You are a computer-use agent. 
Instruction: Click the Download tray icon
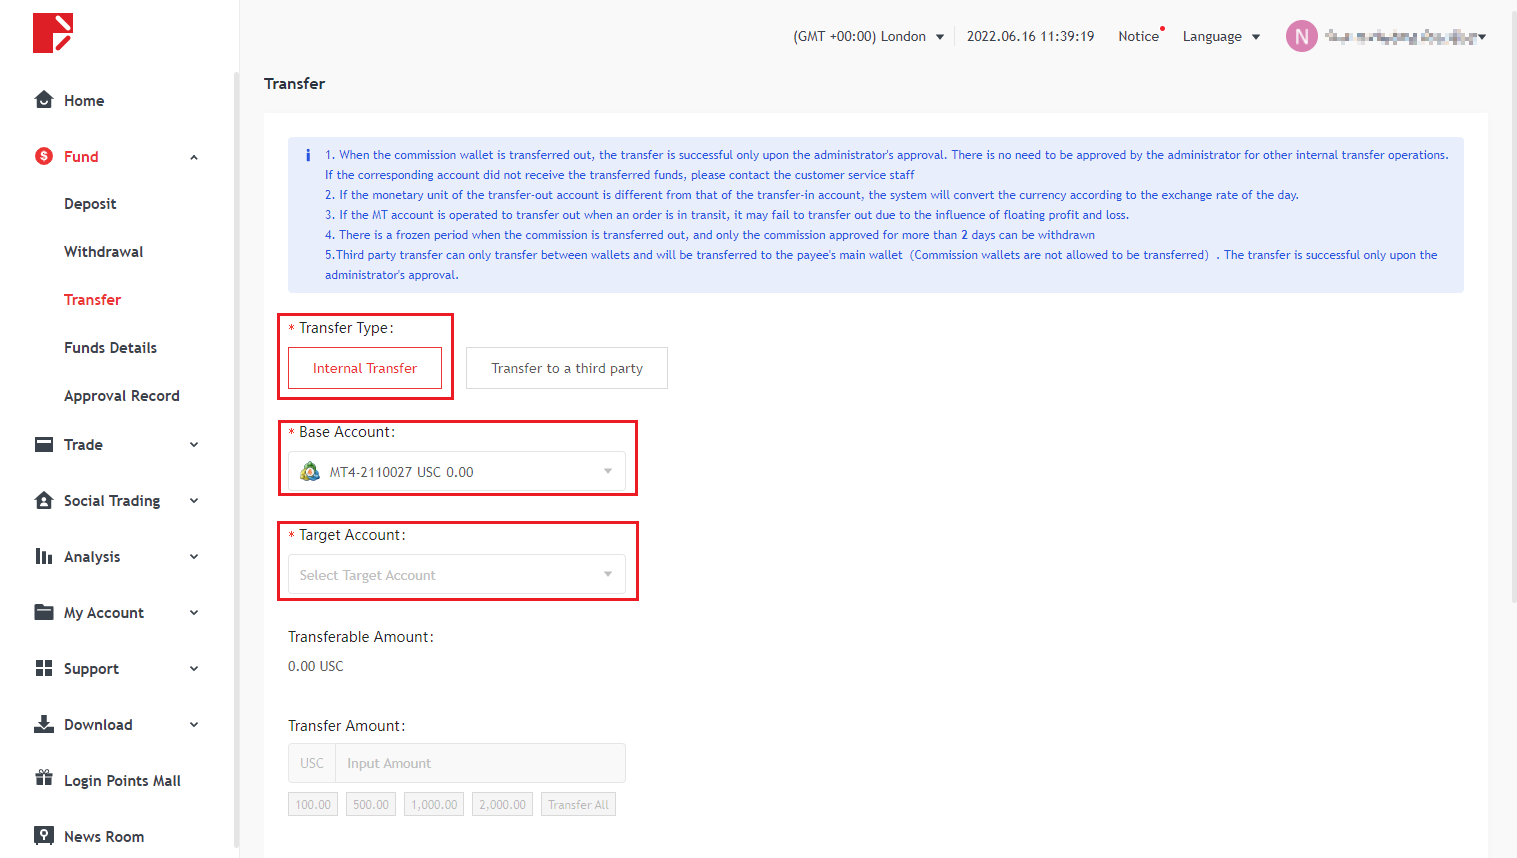tap(44, 724)
